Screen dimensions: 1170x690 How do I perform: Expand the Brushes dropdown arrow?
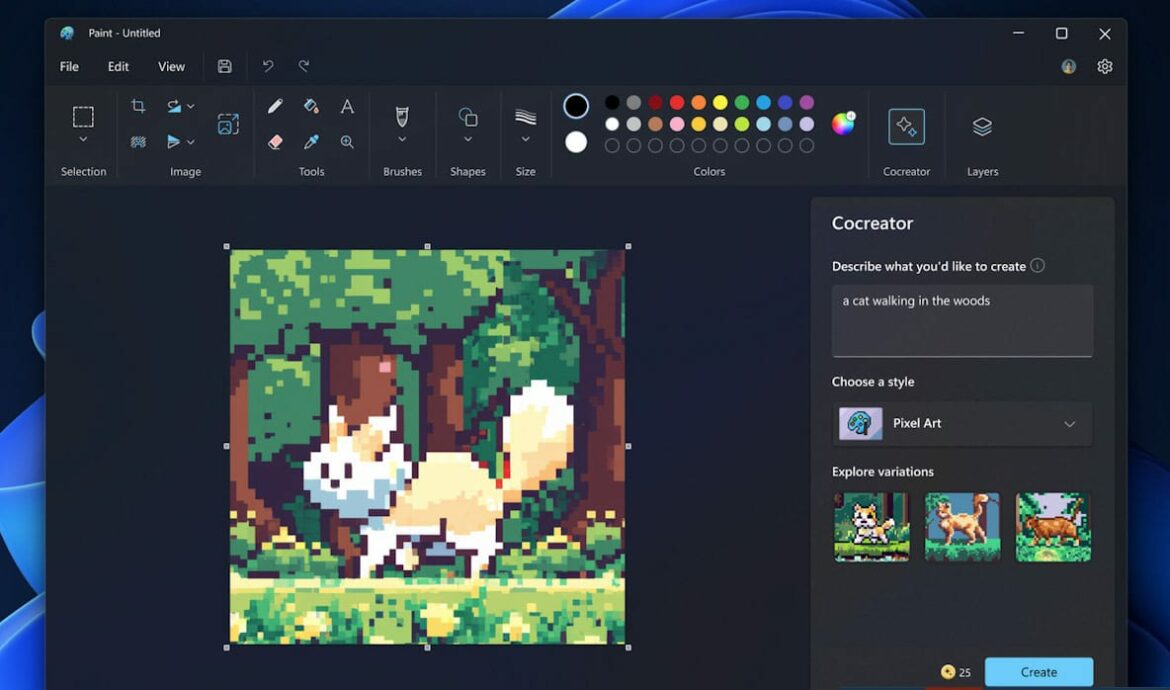(x=402, y=140)
